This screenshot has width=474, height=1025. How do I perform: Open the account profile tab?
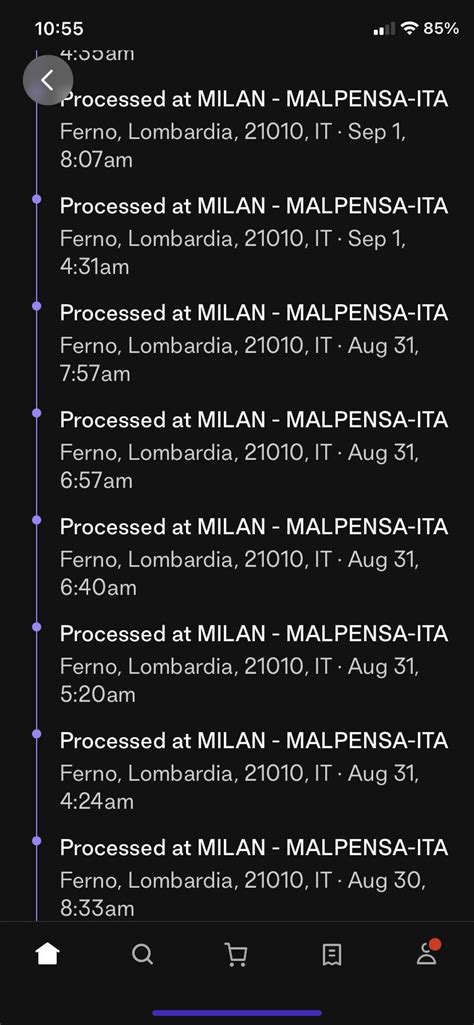(x=428, y=952)
